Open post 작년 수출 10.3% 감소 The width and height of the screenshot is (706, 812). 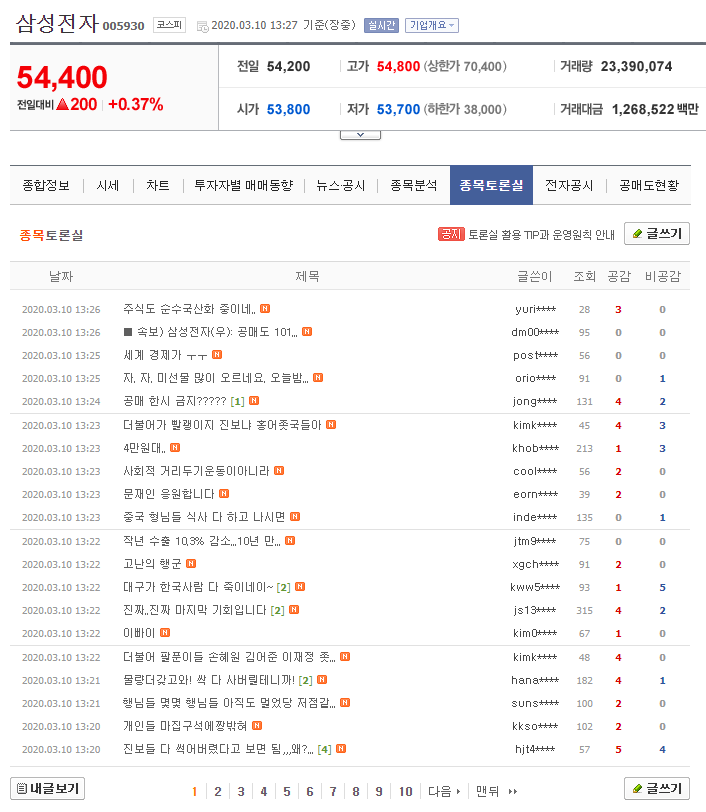[x=201, y=541]
